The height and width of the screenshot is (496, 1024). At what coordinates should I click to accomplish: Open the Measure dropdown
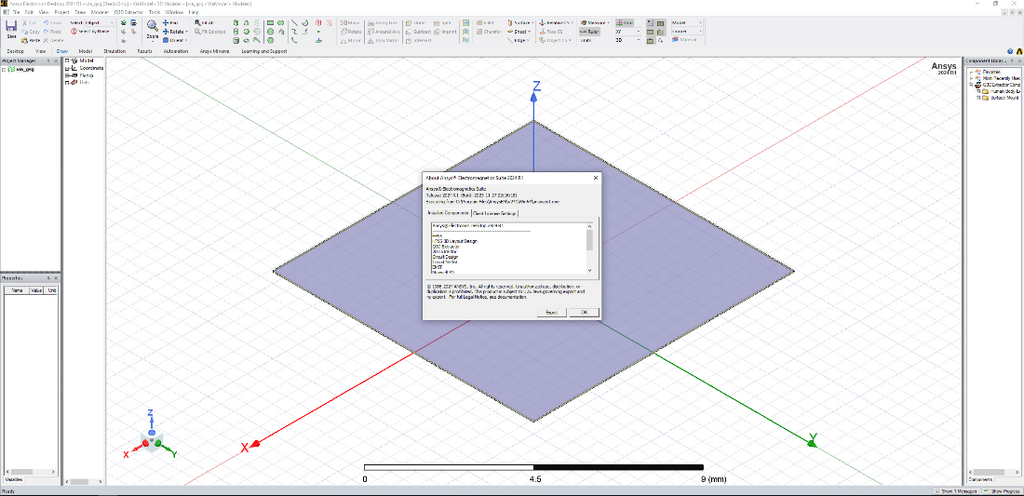point(609,23)
